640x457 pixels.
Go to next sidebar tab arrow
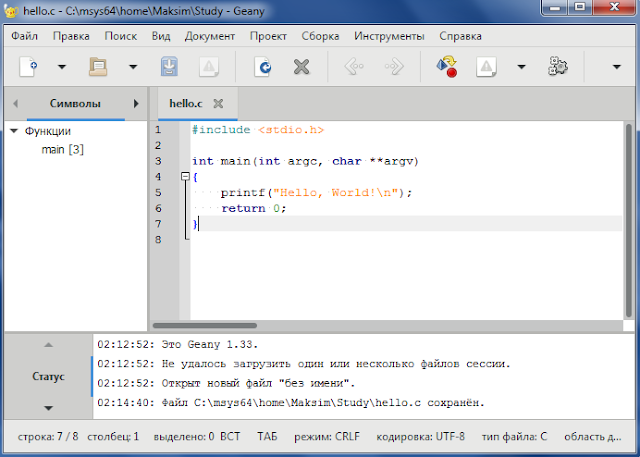pos(136,104)
